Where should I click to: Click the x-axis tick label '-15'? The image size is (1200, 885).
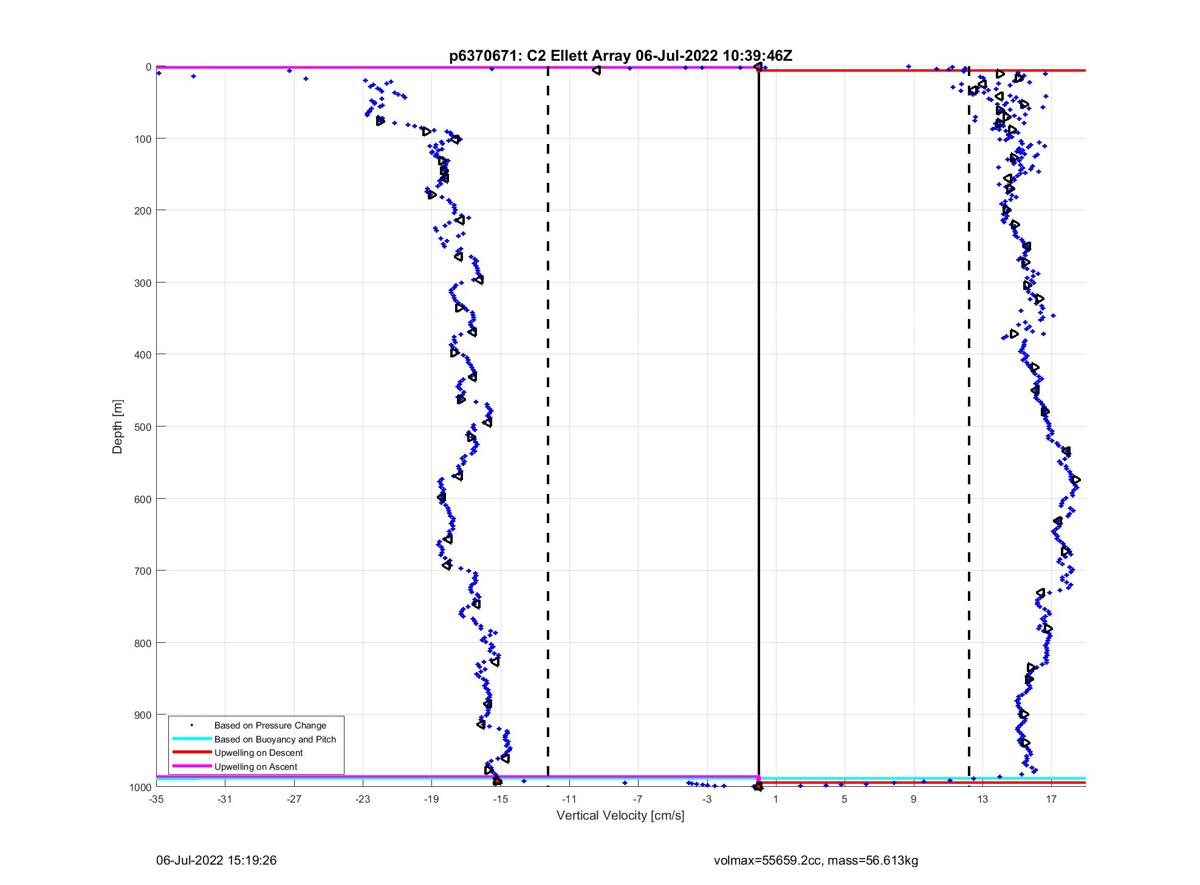click(x=500, y=799)
